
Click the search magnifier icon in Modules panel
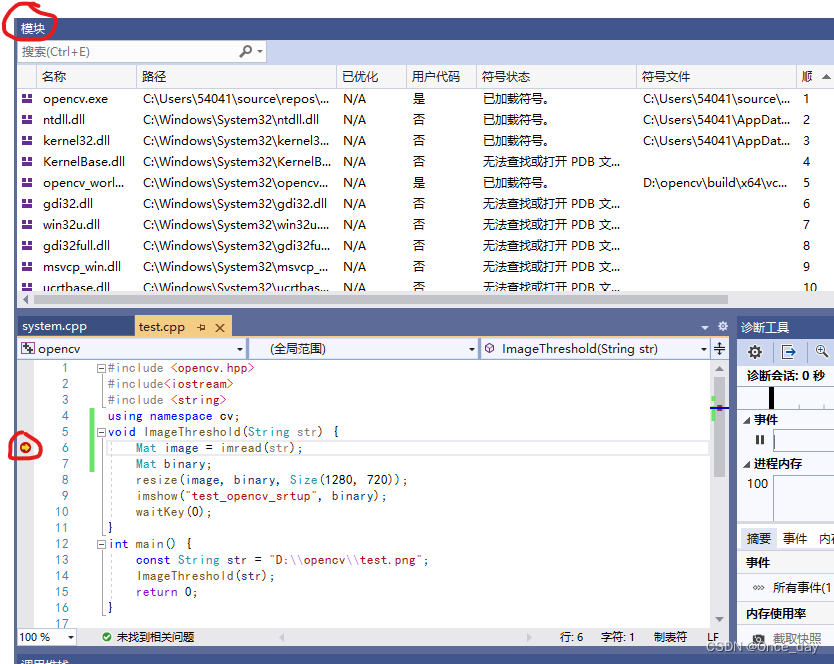pos(246,51)
